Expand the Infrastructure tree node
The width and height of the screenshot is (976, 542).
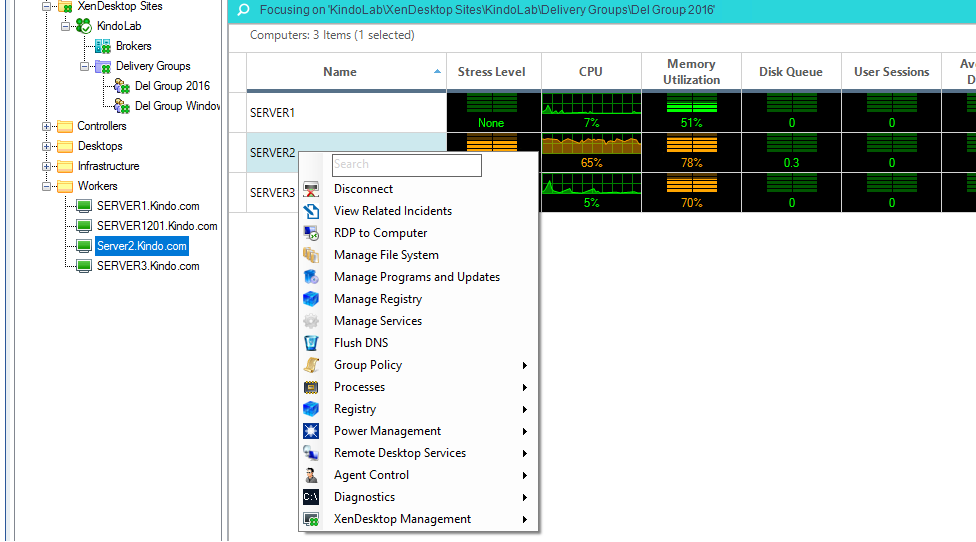click(46, 166)
